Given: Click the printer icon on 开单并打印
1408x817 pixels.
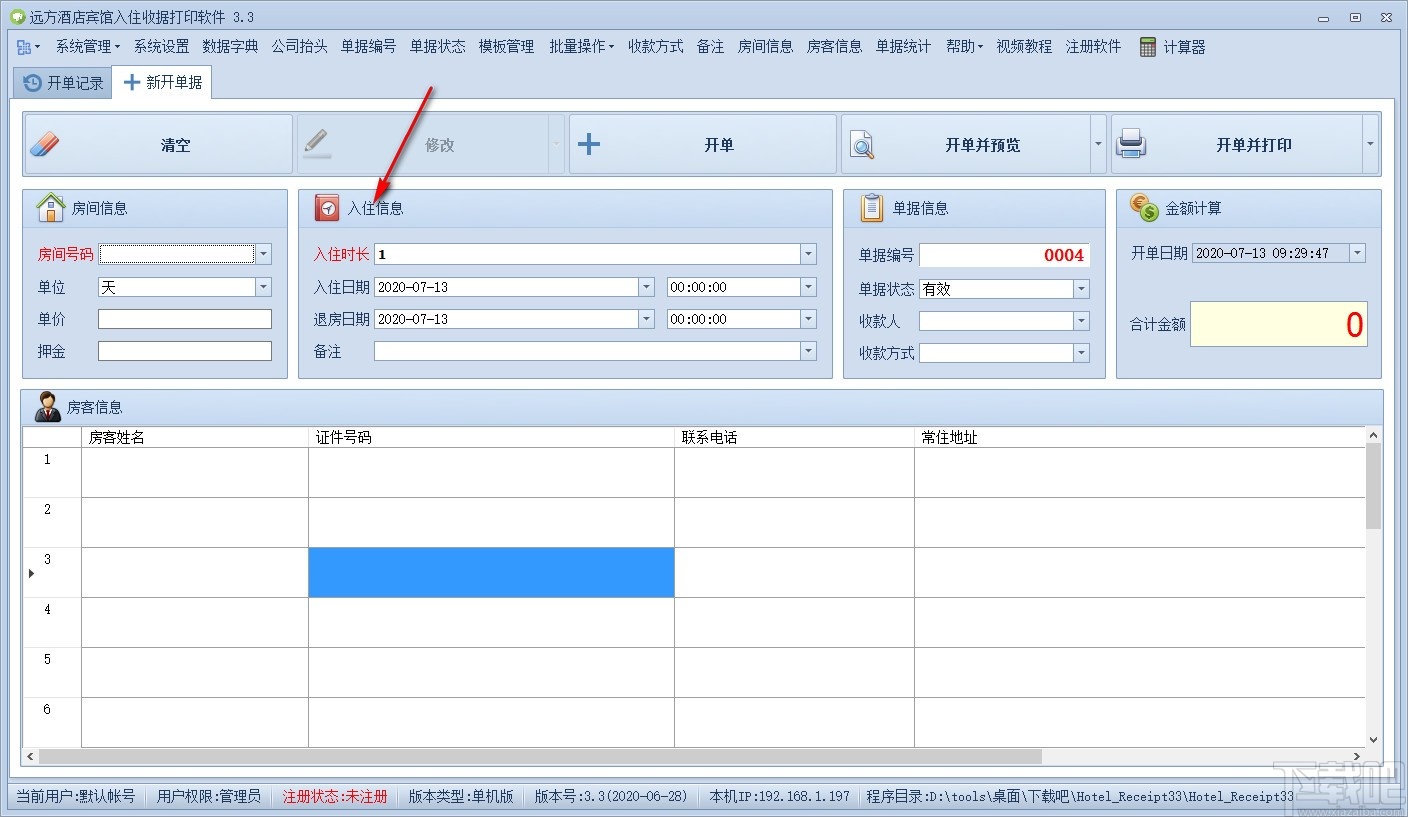Looking at the screenshot, I should (x=1131, y=145).
